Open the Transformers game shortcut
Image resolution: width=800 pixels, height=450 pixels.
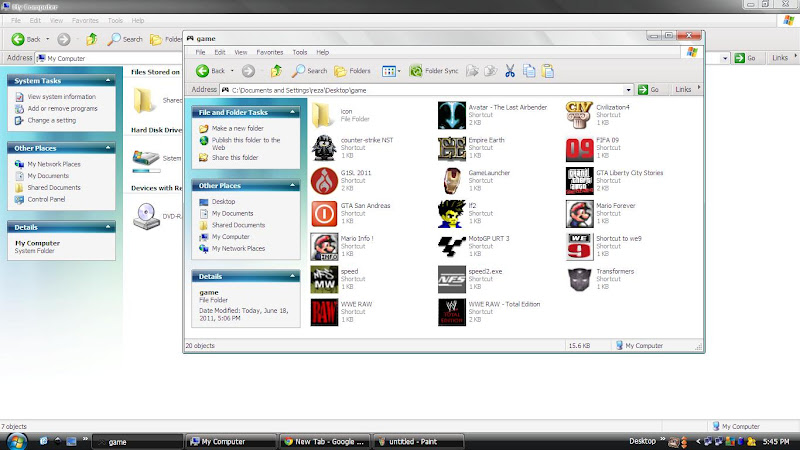[x=580, y=277]
